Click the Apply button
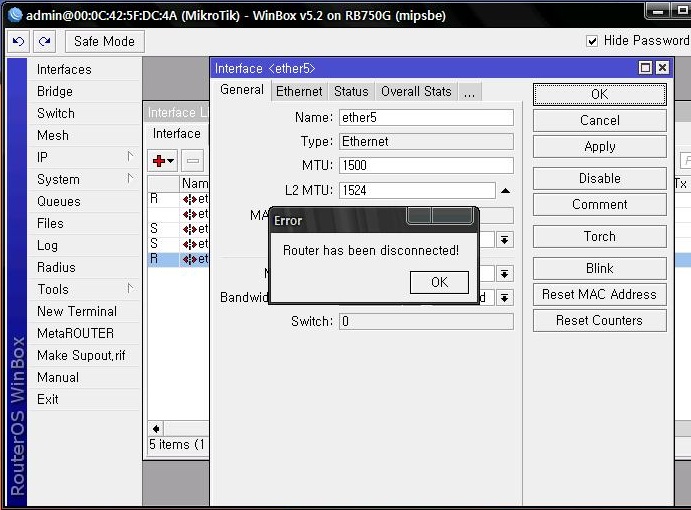Image resolution: width=691 pixels, height=510 pixels. click(x=599, y=146)
